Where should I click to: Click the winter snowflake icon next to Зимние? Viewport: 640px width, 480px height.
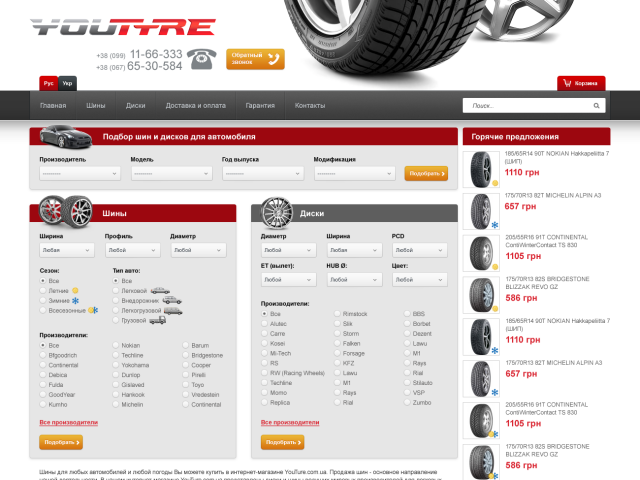76,301
